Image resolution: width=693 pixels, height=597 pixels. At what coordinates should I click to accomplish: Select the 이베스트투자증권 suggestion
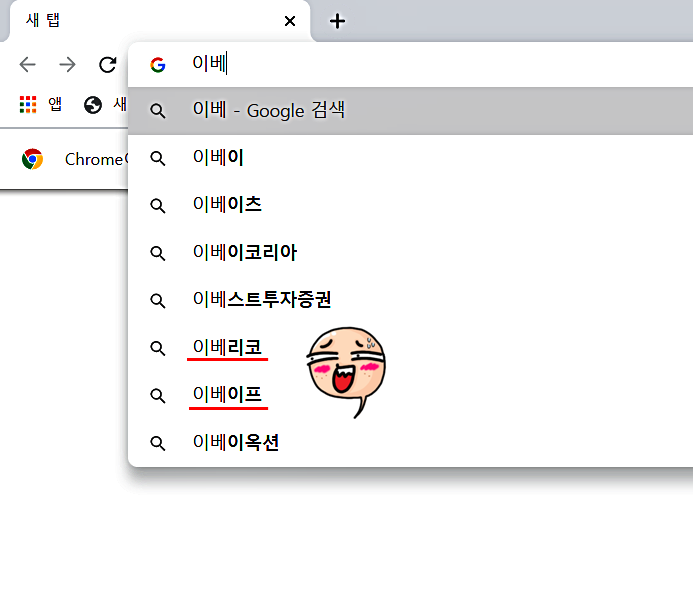(261, 300)
